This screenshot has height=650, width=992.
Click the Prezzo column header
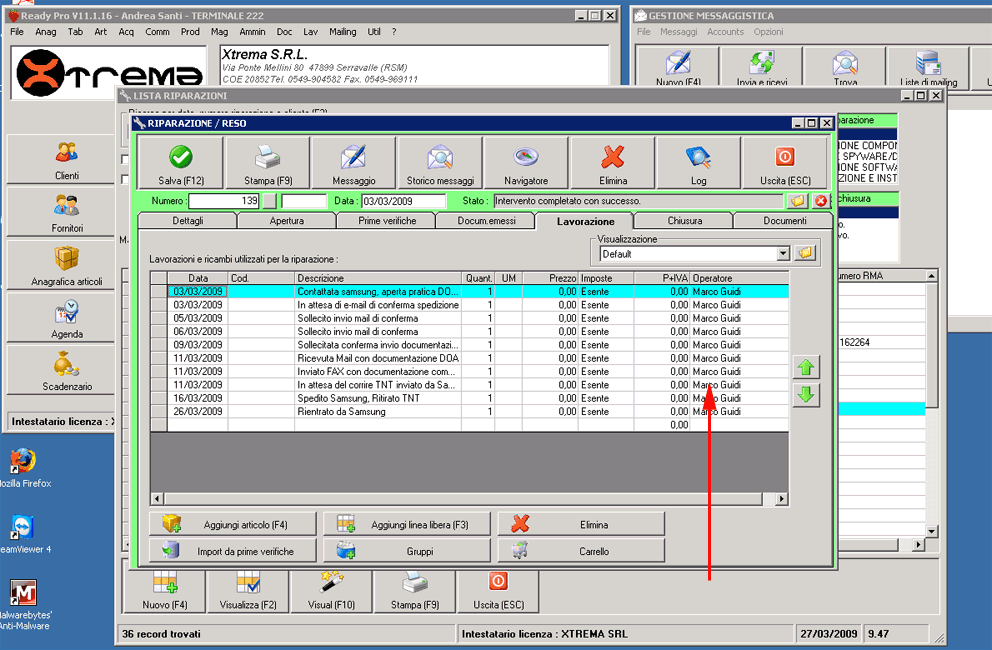pyautogui.click(x=550, y=278)
